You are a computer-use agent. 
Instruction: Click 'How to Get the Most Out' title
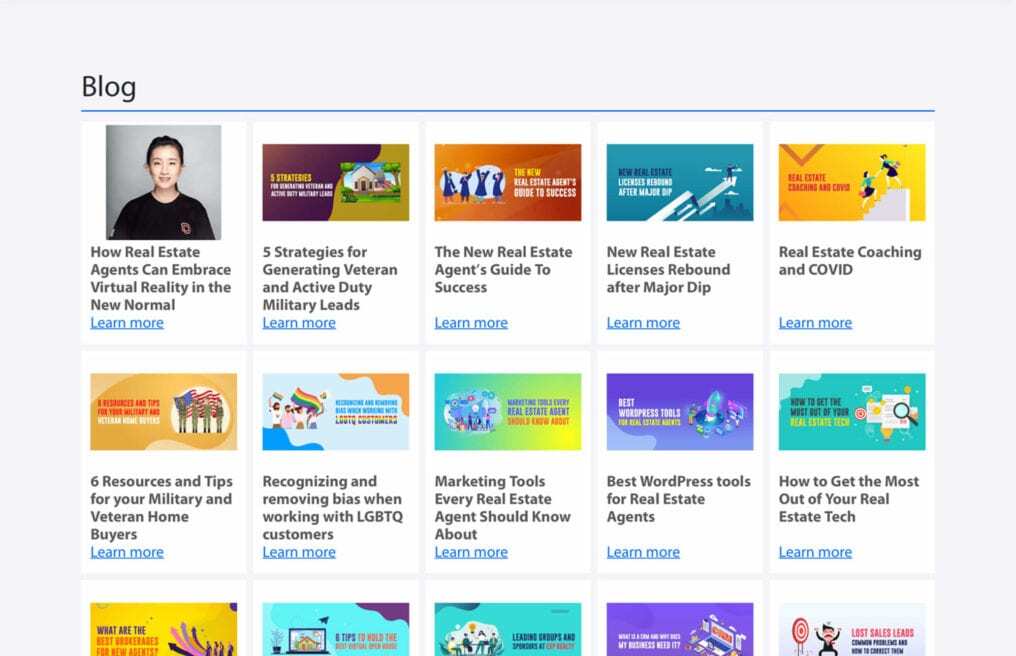click(848, 499)
